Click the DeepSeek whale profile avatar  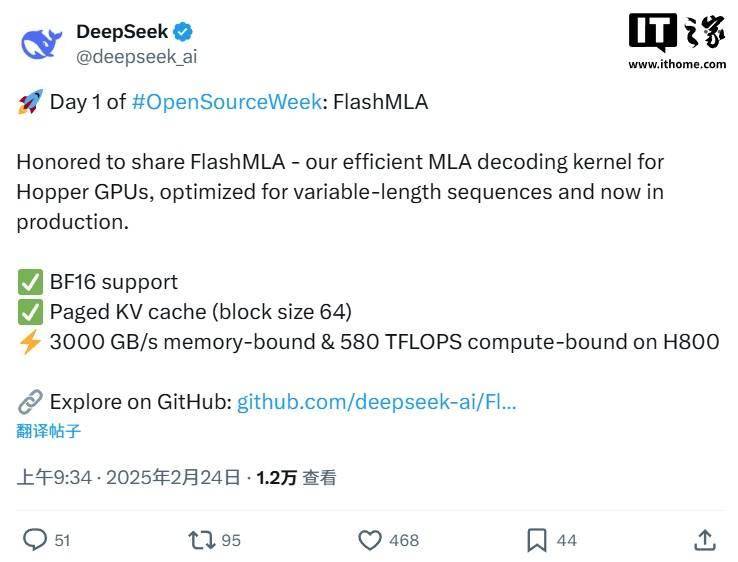(x=41, y=43)
